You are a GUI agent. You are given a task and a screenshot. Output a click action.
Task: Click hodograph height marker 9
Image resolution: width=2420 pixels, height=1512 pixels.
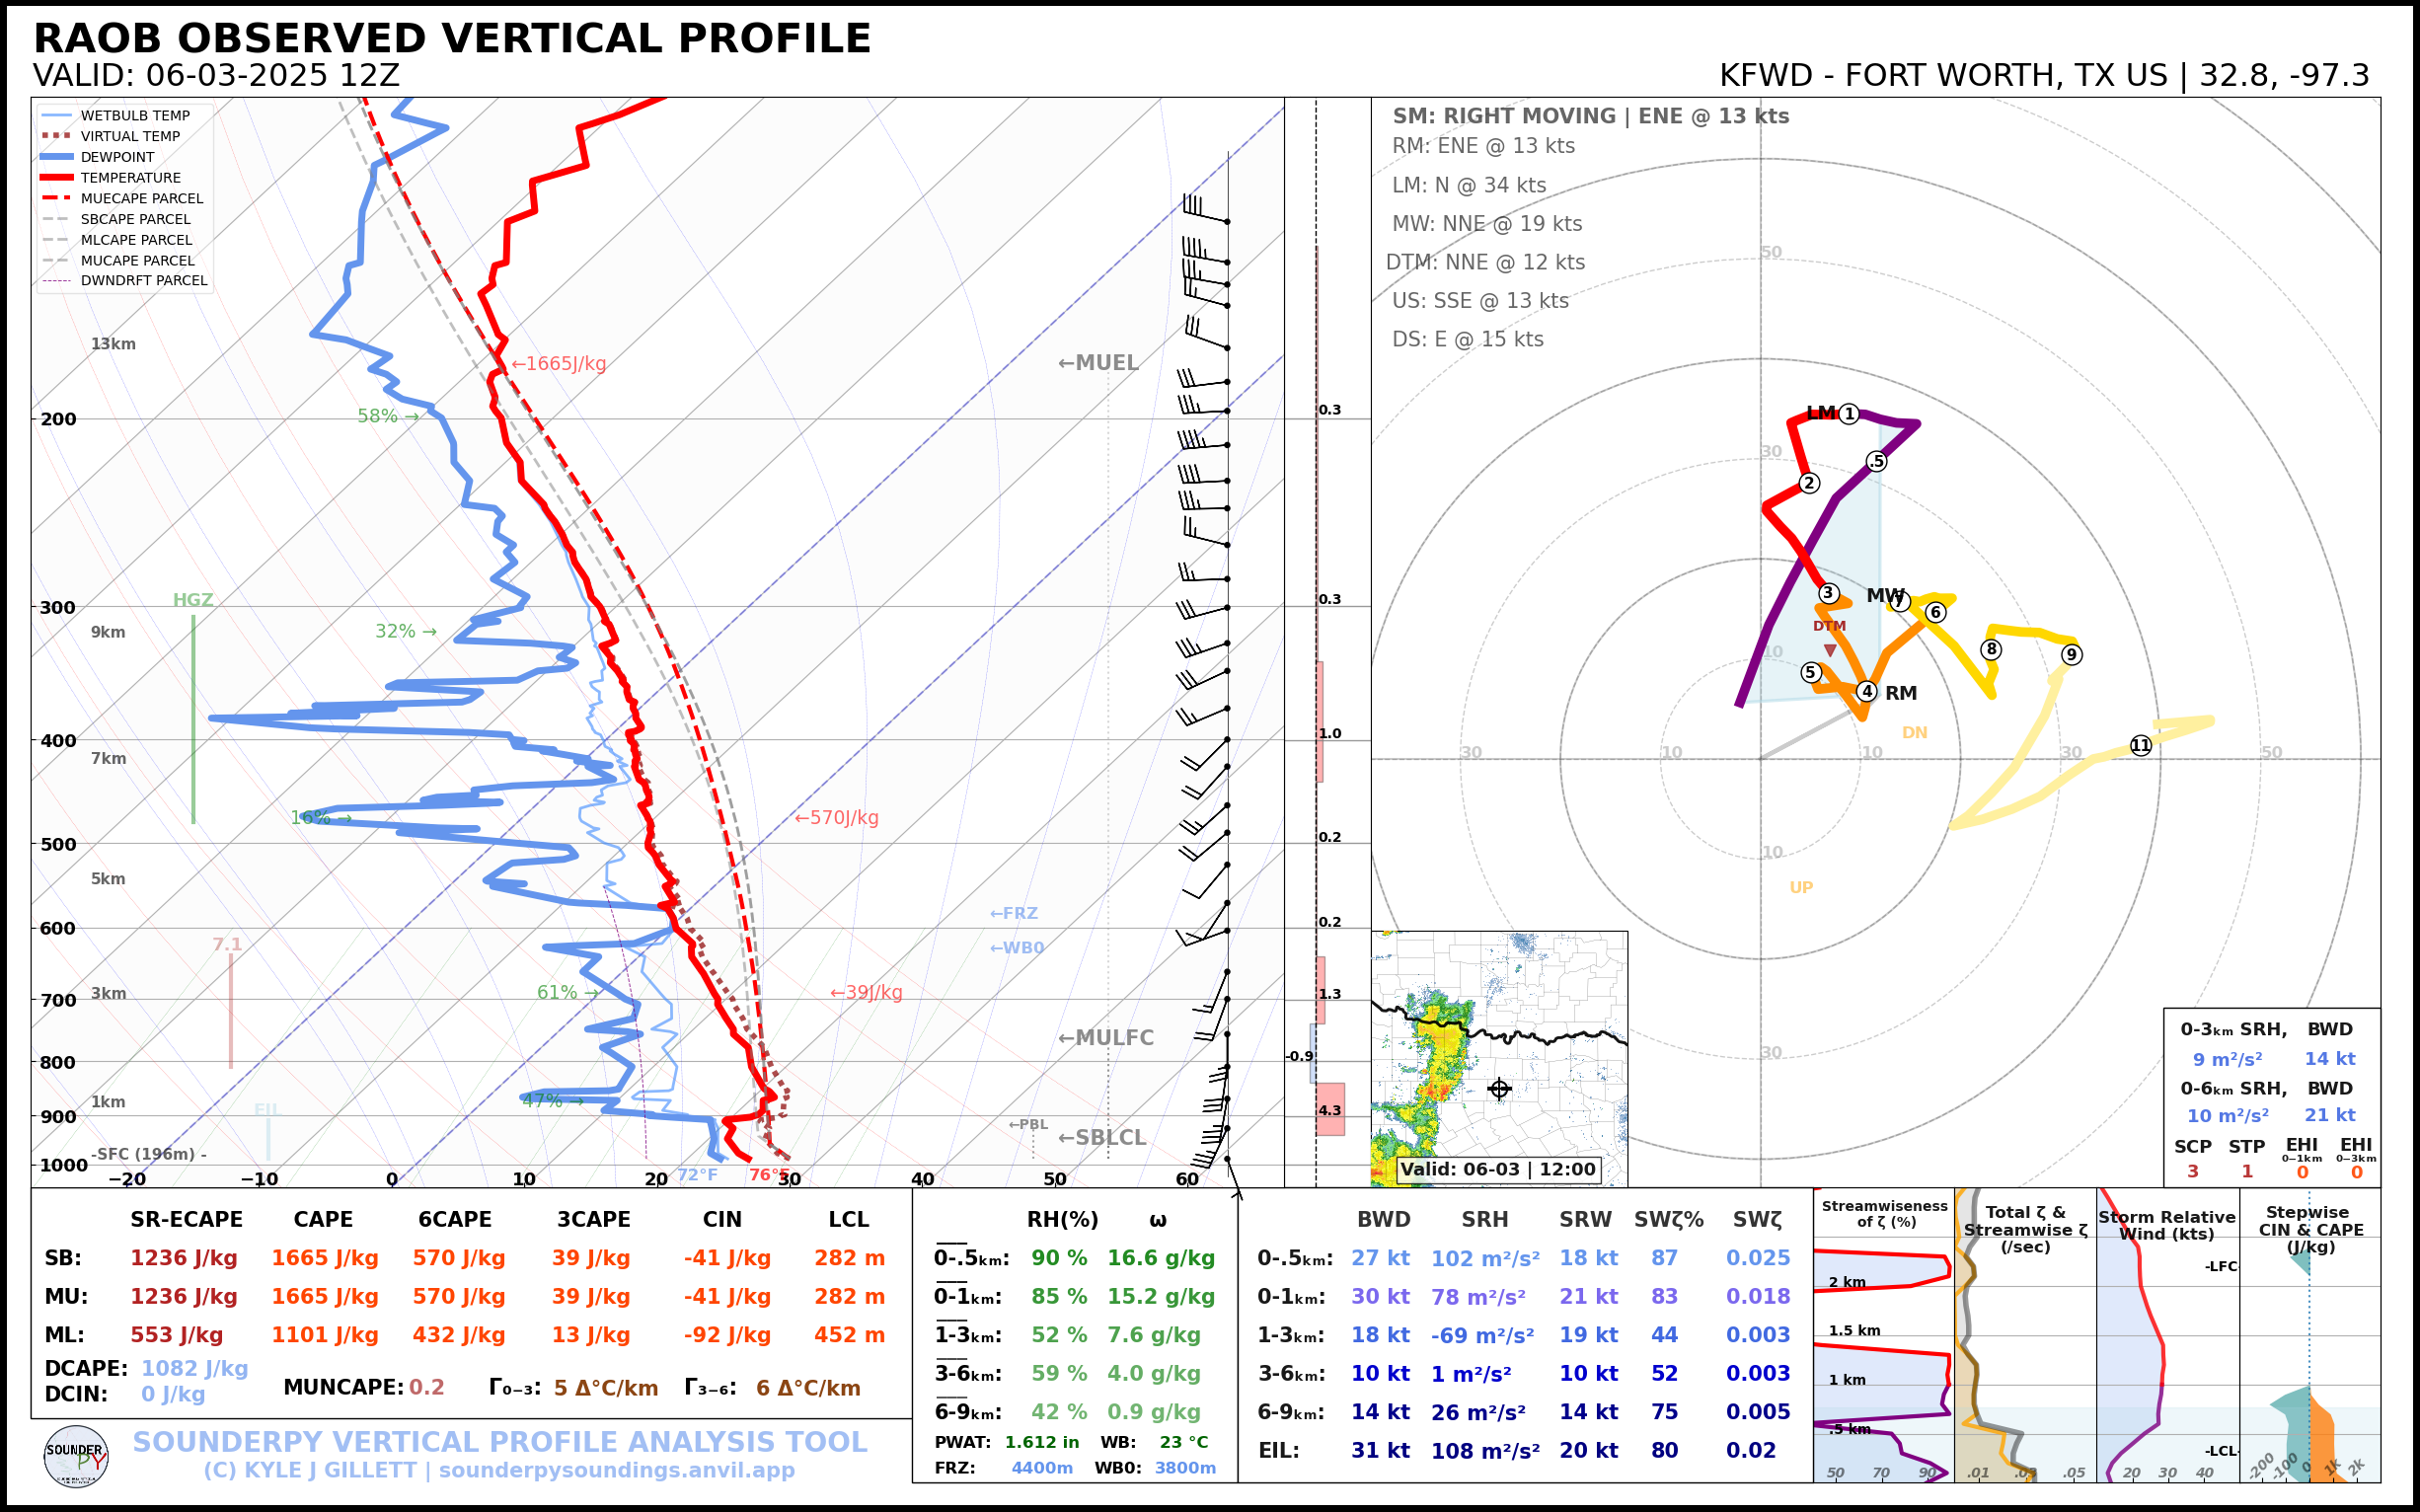click(2071, 655)
